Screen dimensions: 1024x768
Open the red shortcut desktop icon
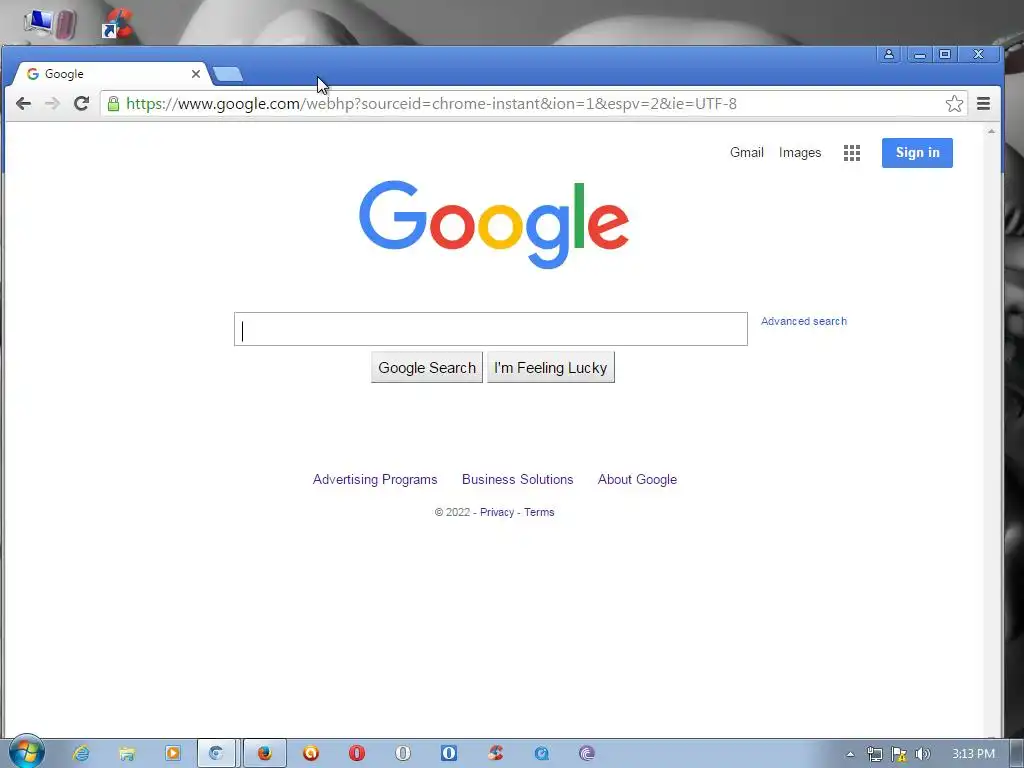pos(118,24)
